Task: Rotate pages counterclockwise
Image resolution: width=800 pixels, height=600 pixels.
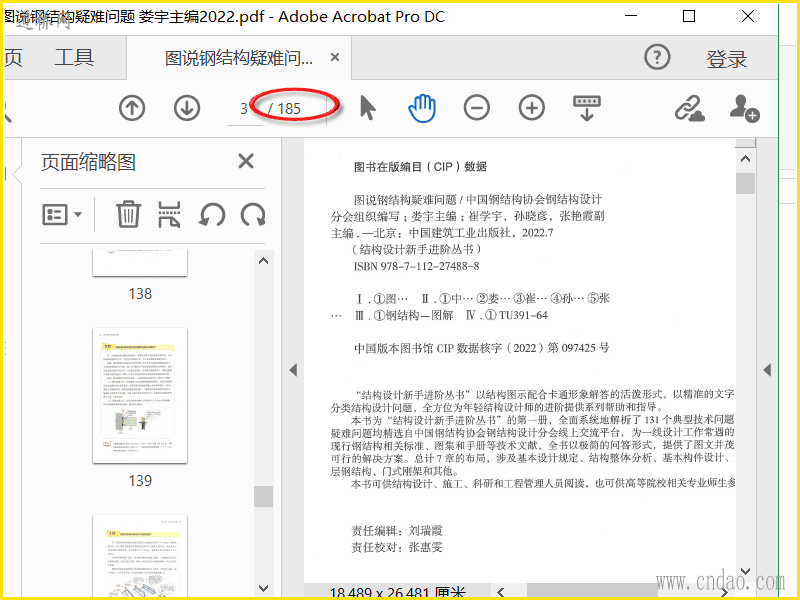Action: [x=212, y=214]
